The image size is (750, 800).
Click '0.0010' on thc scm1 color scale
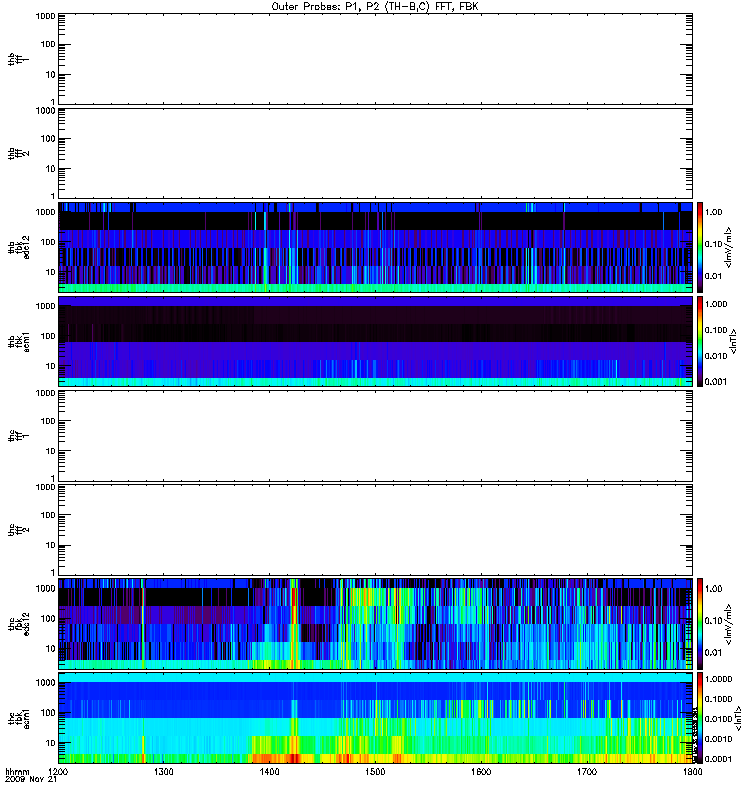[x=718, y=739]
